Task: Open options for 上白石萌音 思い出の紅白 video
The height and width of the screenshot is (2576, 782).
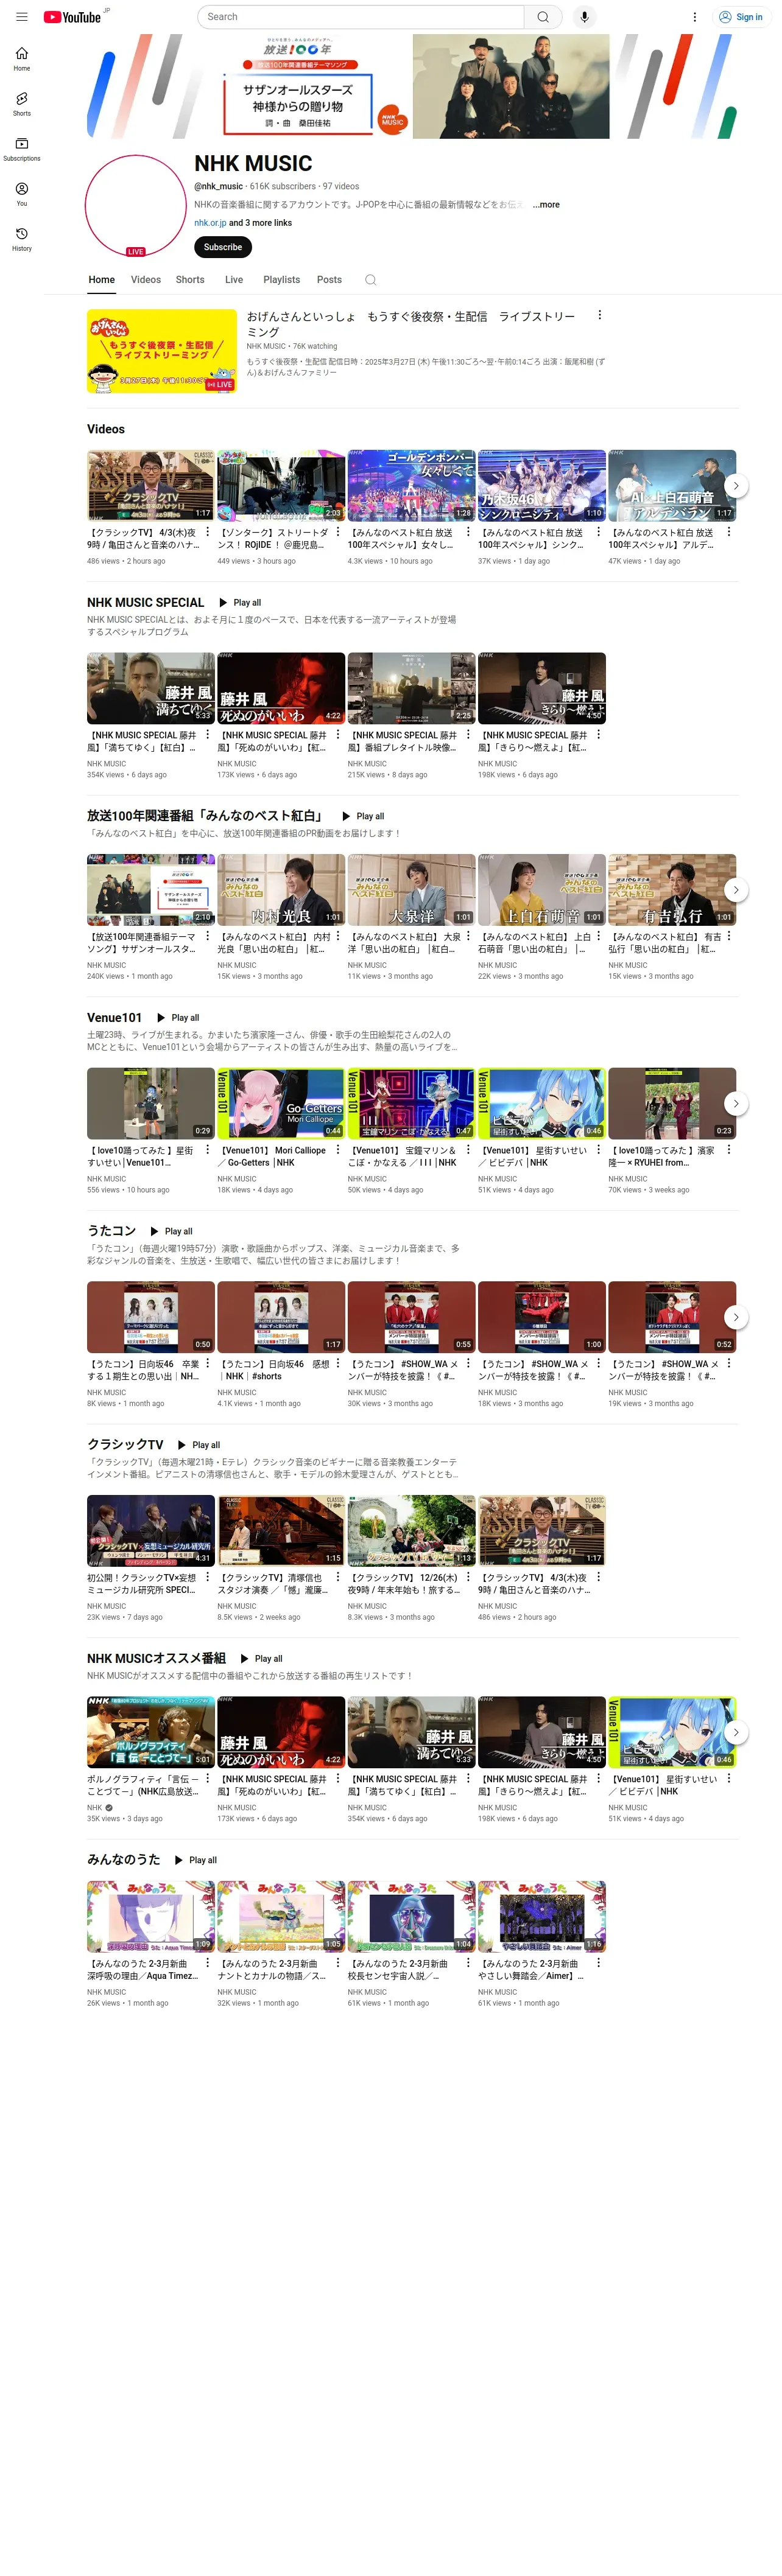Action: (598, 936)
